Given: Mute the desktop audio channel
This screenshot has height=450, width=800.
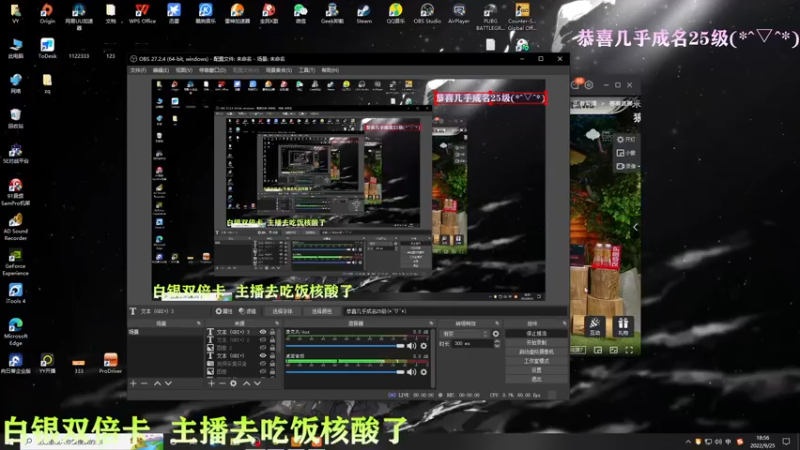Looking at the screenshot, I should pyautogui.click(x=411, y=372).
